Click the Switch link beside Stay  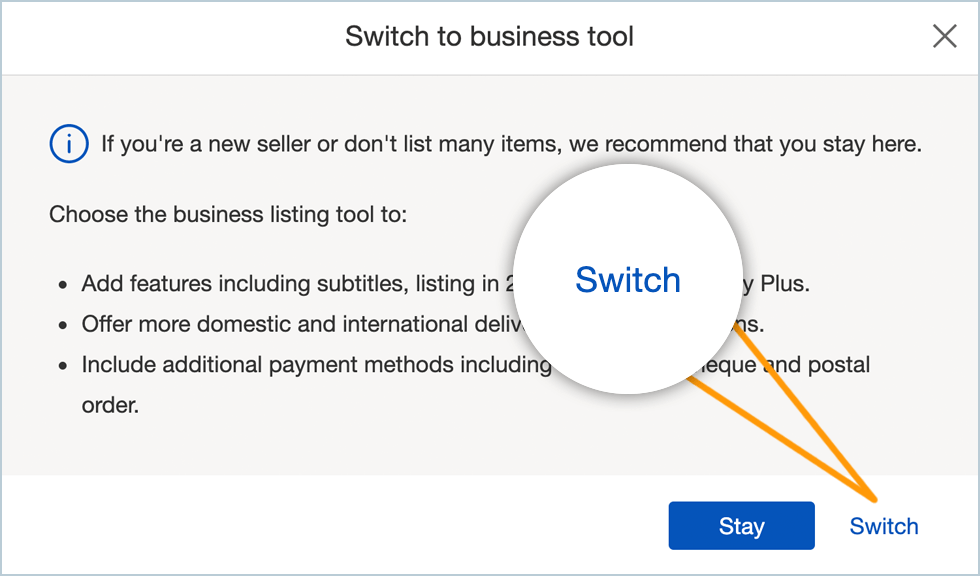[x=883, y=526]
